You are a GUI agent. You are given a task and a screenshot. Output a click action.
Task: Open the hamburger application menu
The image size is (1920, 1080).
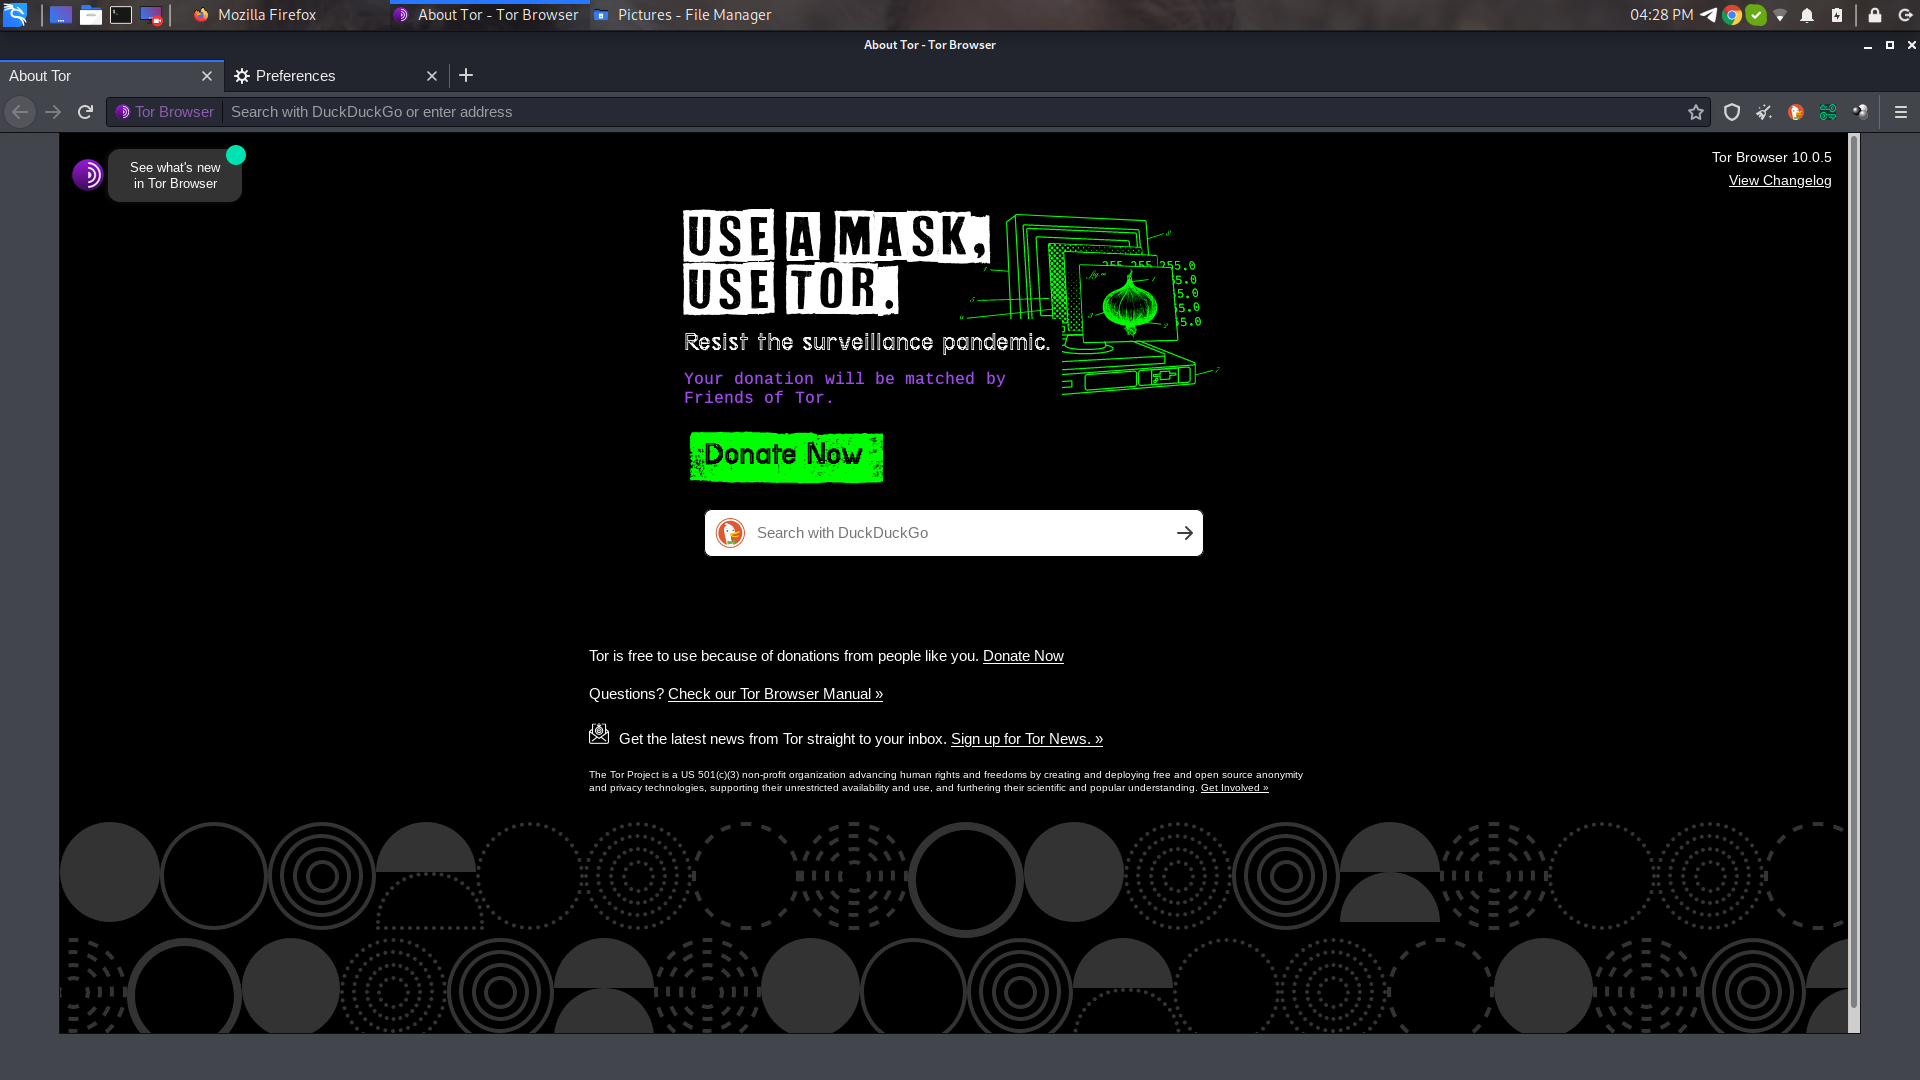(1901, 112)
